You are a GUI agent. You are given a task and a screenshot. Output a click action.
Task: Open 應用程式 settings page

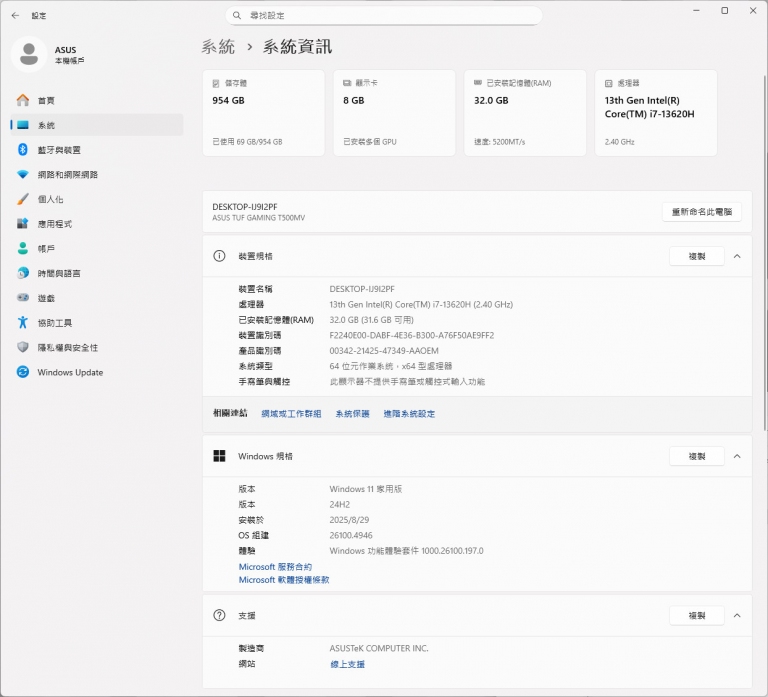(97, 224)
